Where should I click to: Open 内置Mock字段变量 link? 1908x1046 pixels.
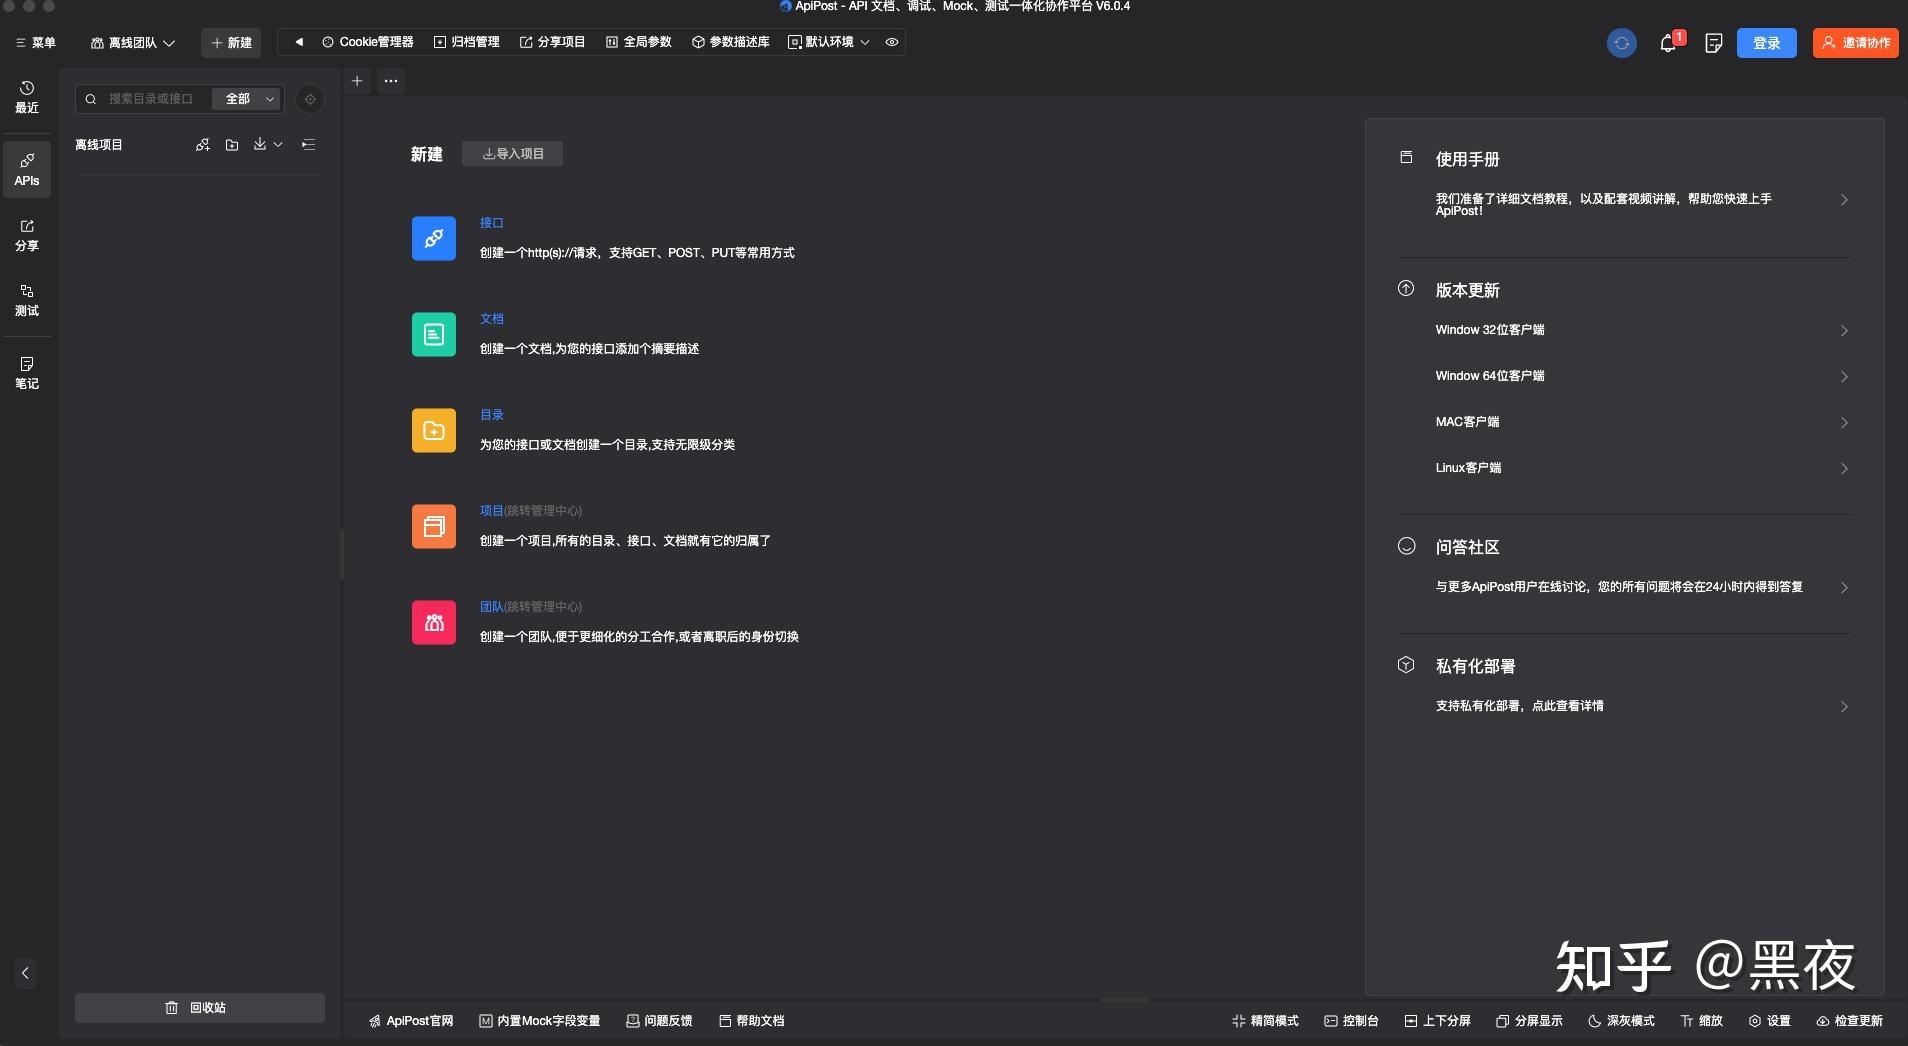point(540,1021)
